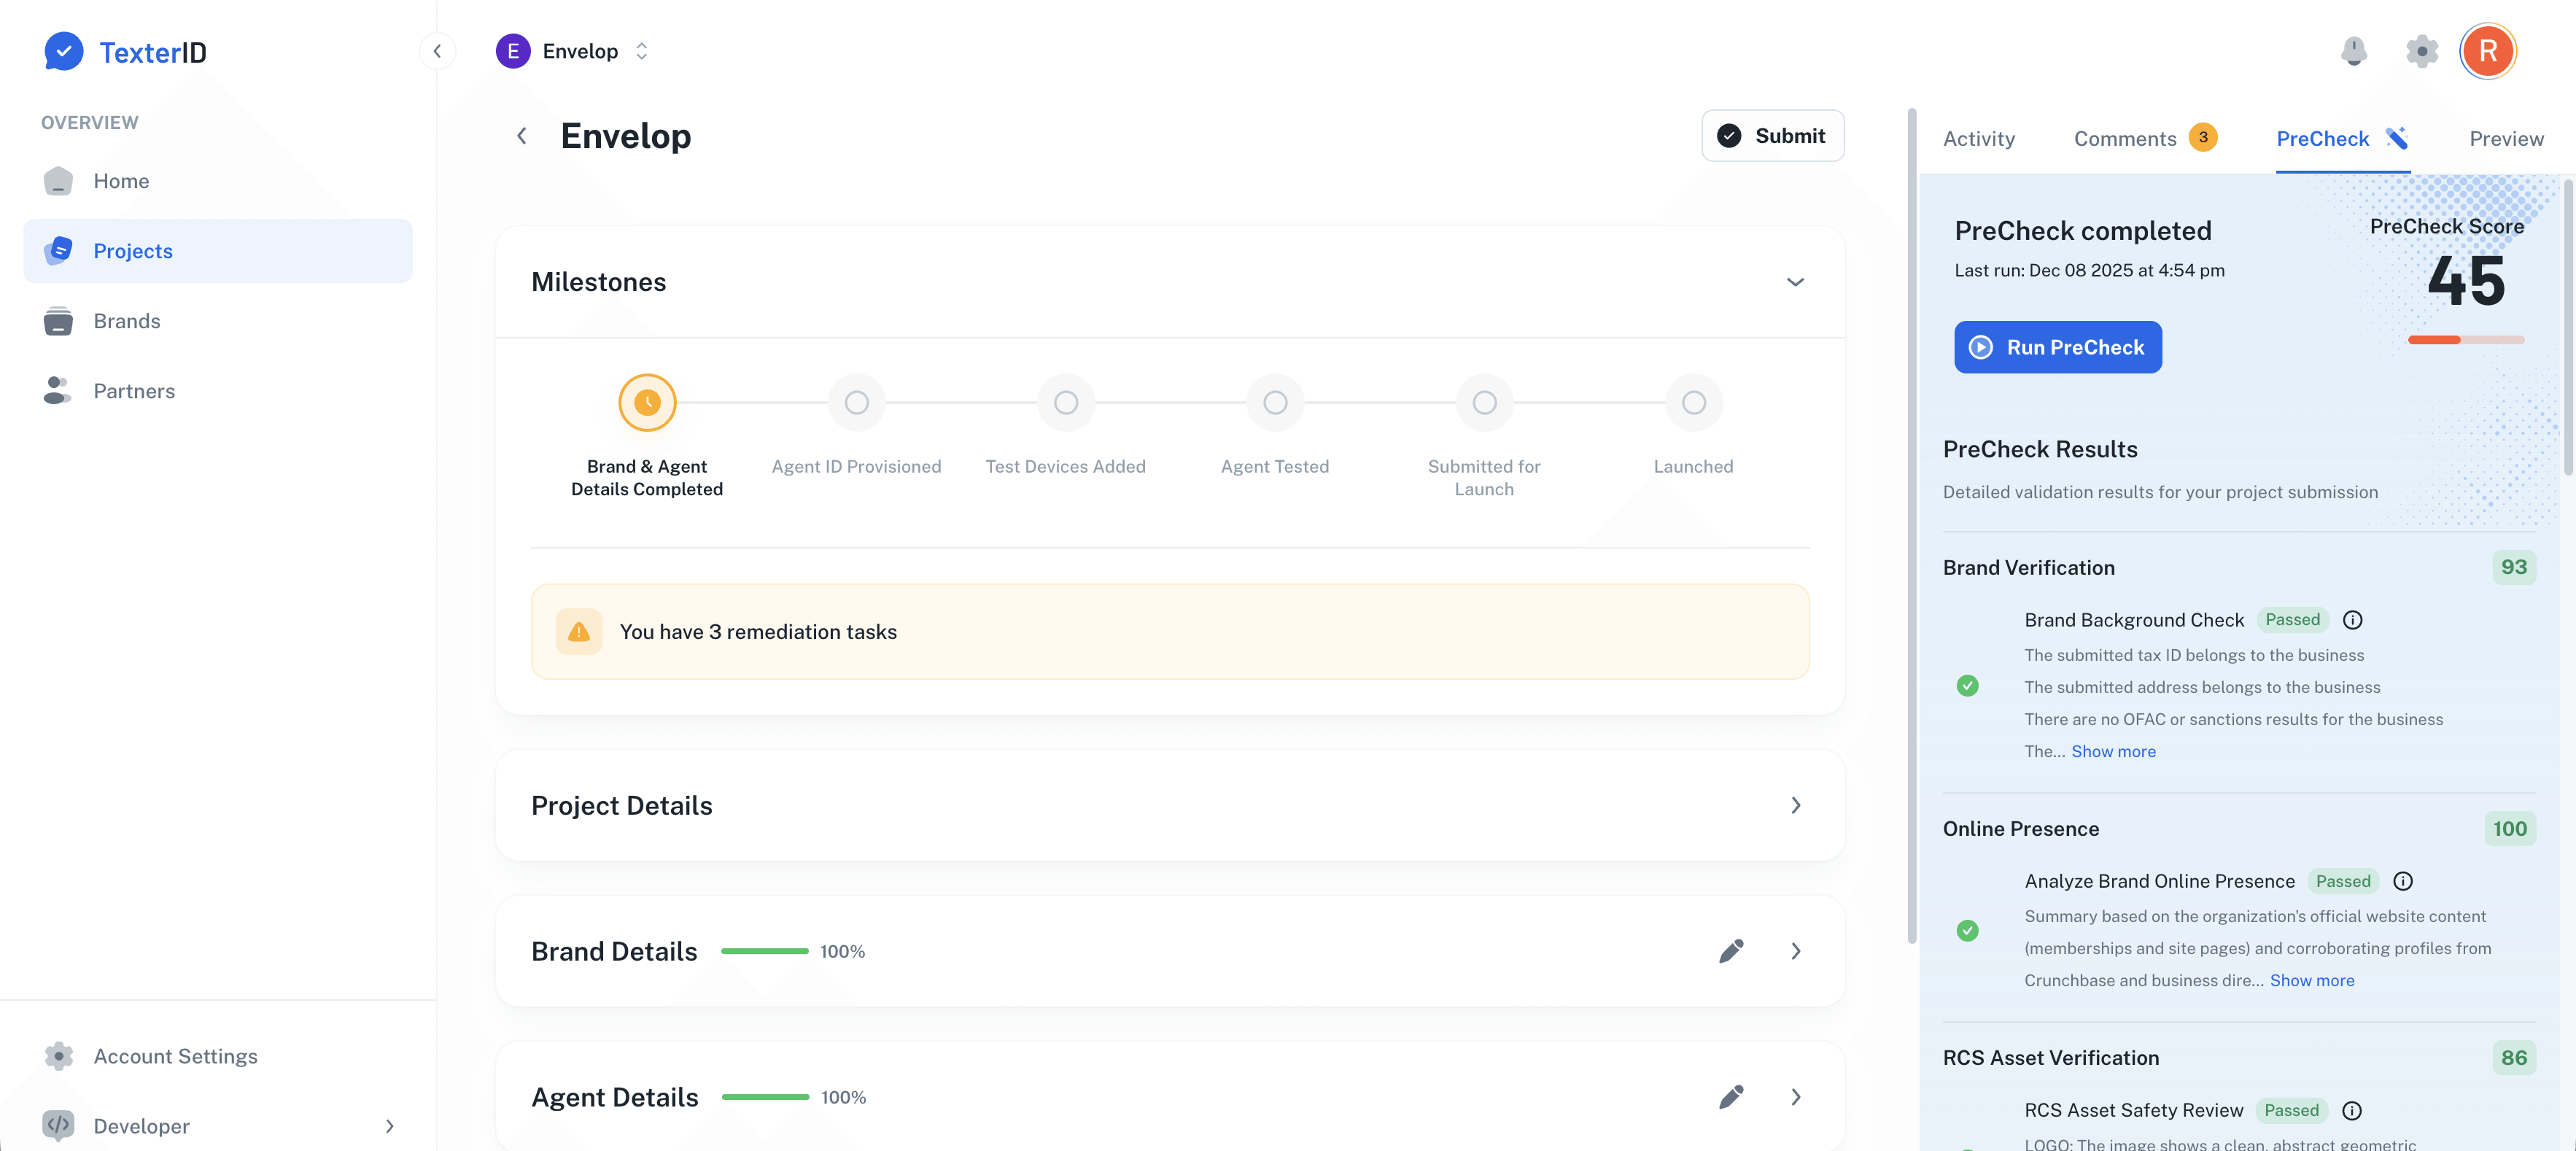Switch to the Activity tab
2576x1151 pixels.
(1979, 138)
